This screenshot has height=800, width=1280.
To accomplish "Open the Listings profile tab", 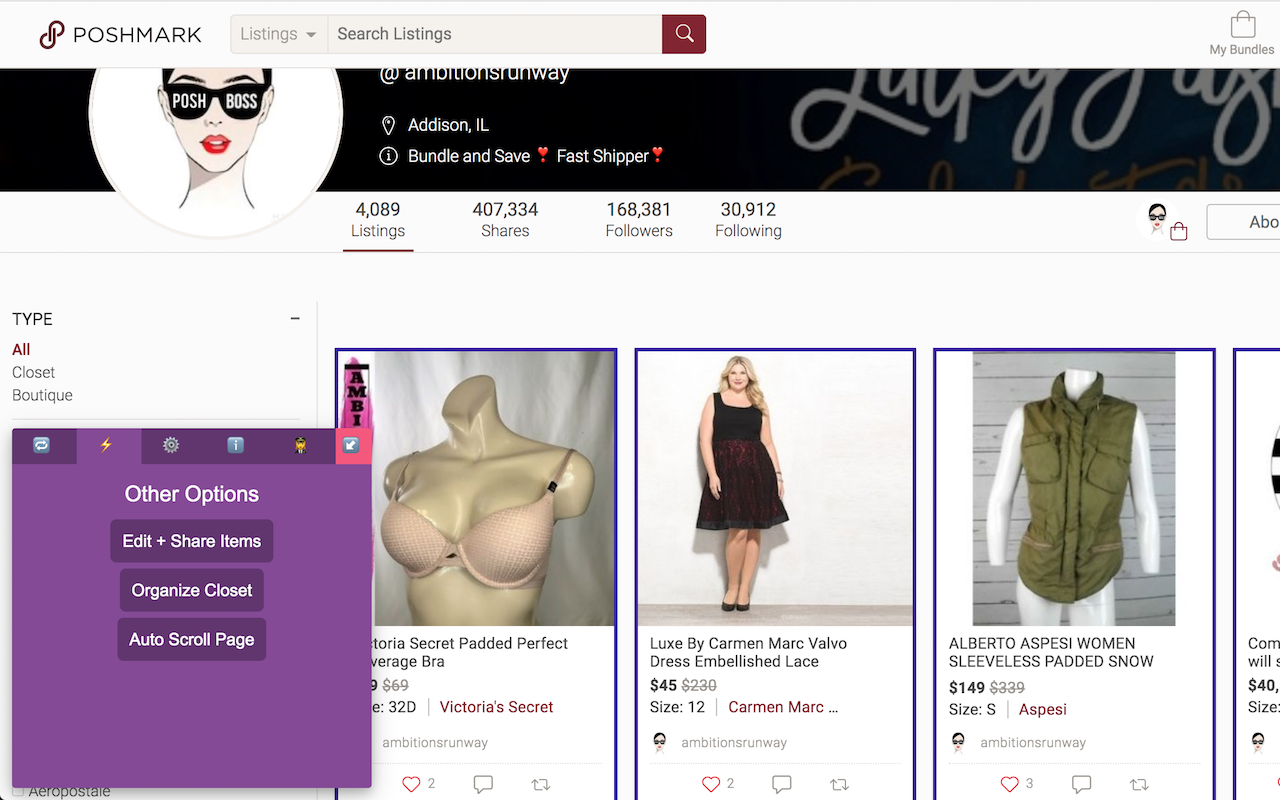I will pyautogui.click(x=378, y=220).
